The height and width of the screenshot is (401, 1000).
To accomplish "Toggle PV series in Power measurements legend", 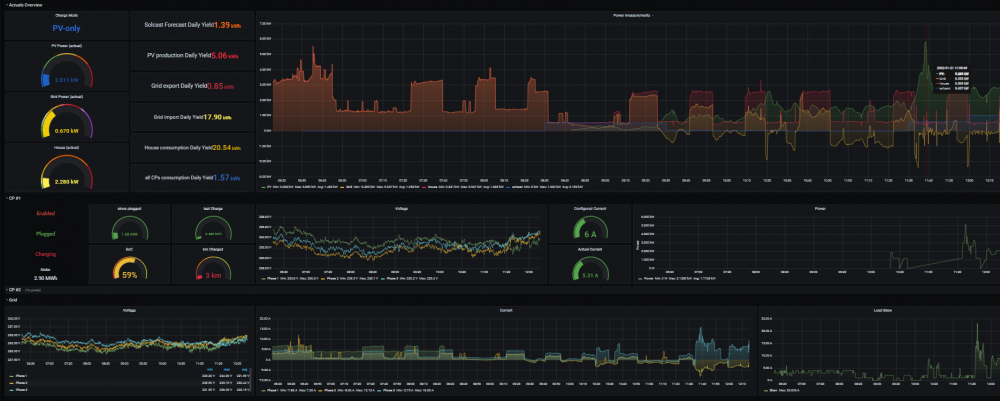I will pos(267,187).
